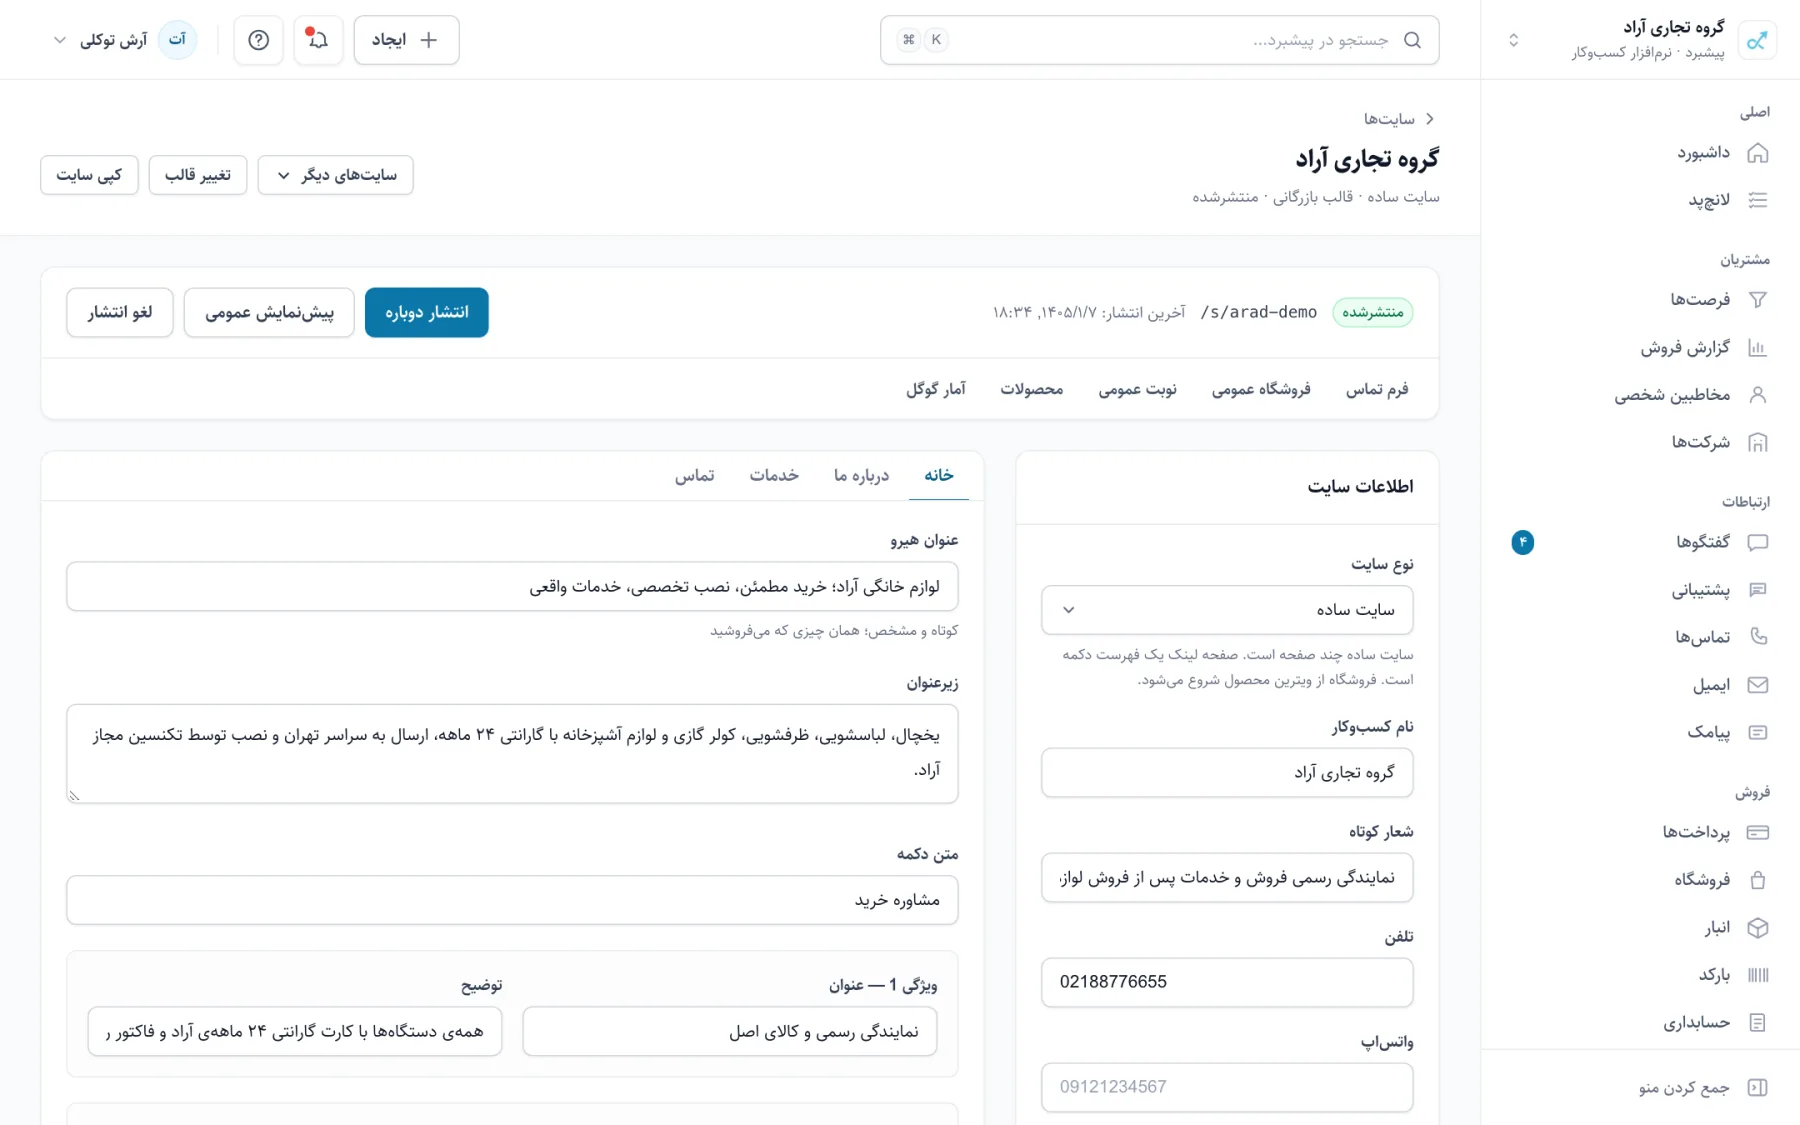
Task: Open تماس‌ها phone icon
Action: click(x=1757, y=637)
